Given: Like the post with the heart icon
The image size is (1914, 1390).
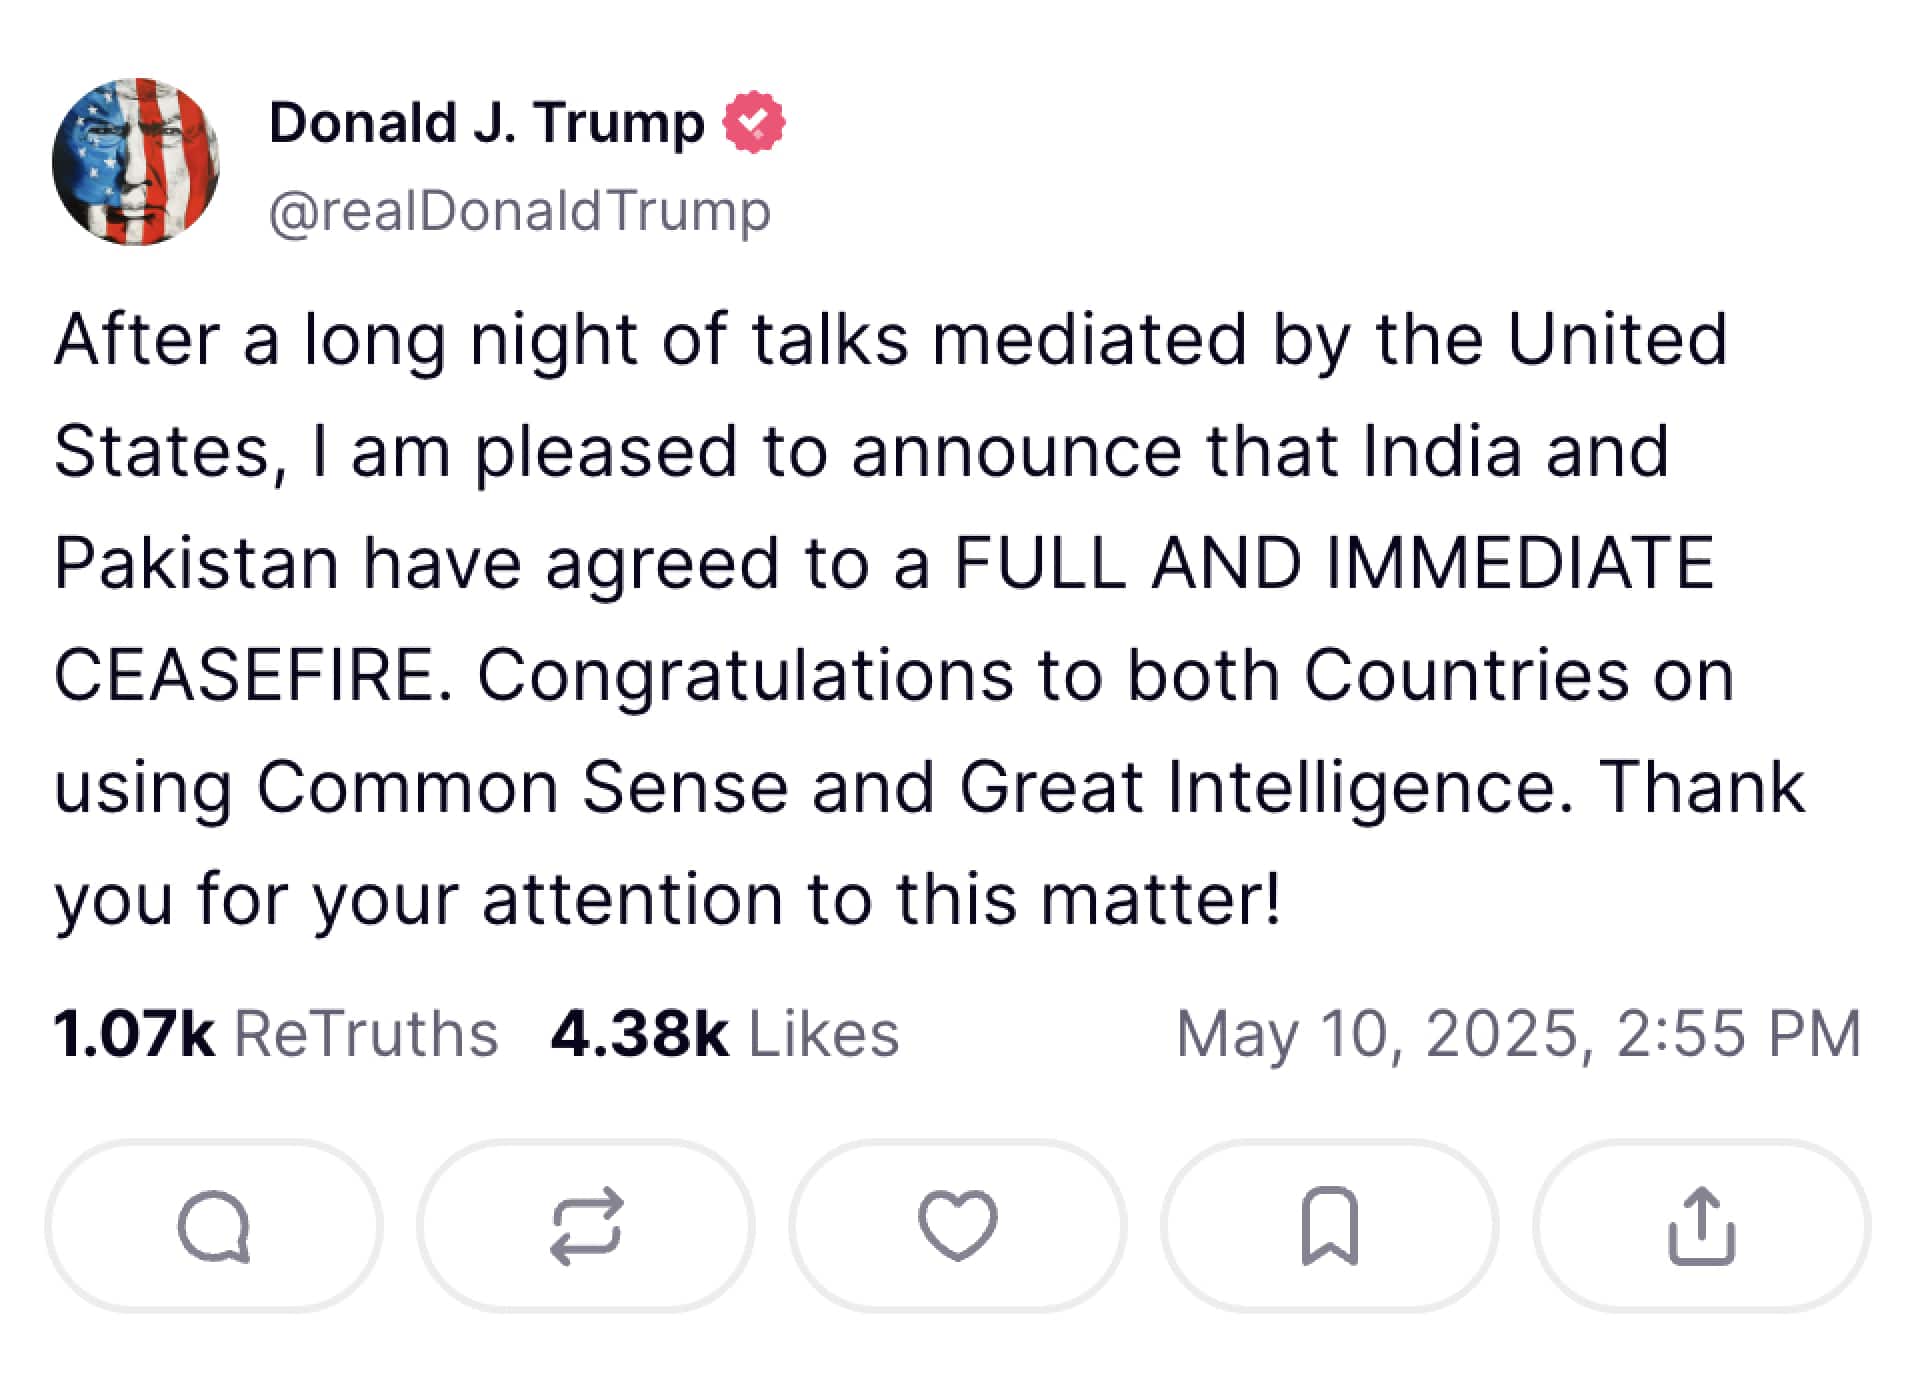Looking at the screenshot, I should (957, 1226).
